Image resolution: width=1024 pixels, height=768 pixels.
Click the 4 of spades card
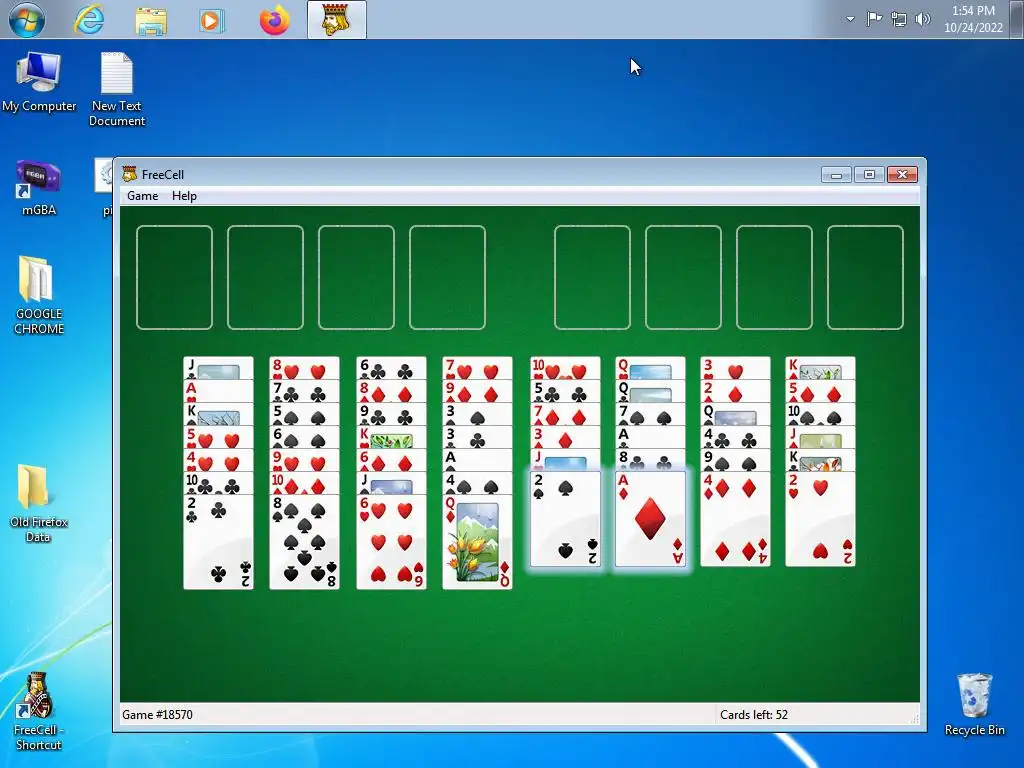click(477, 483)
